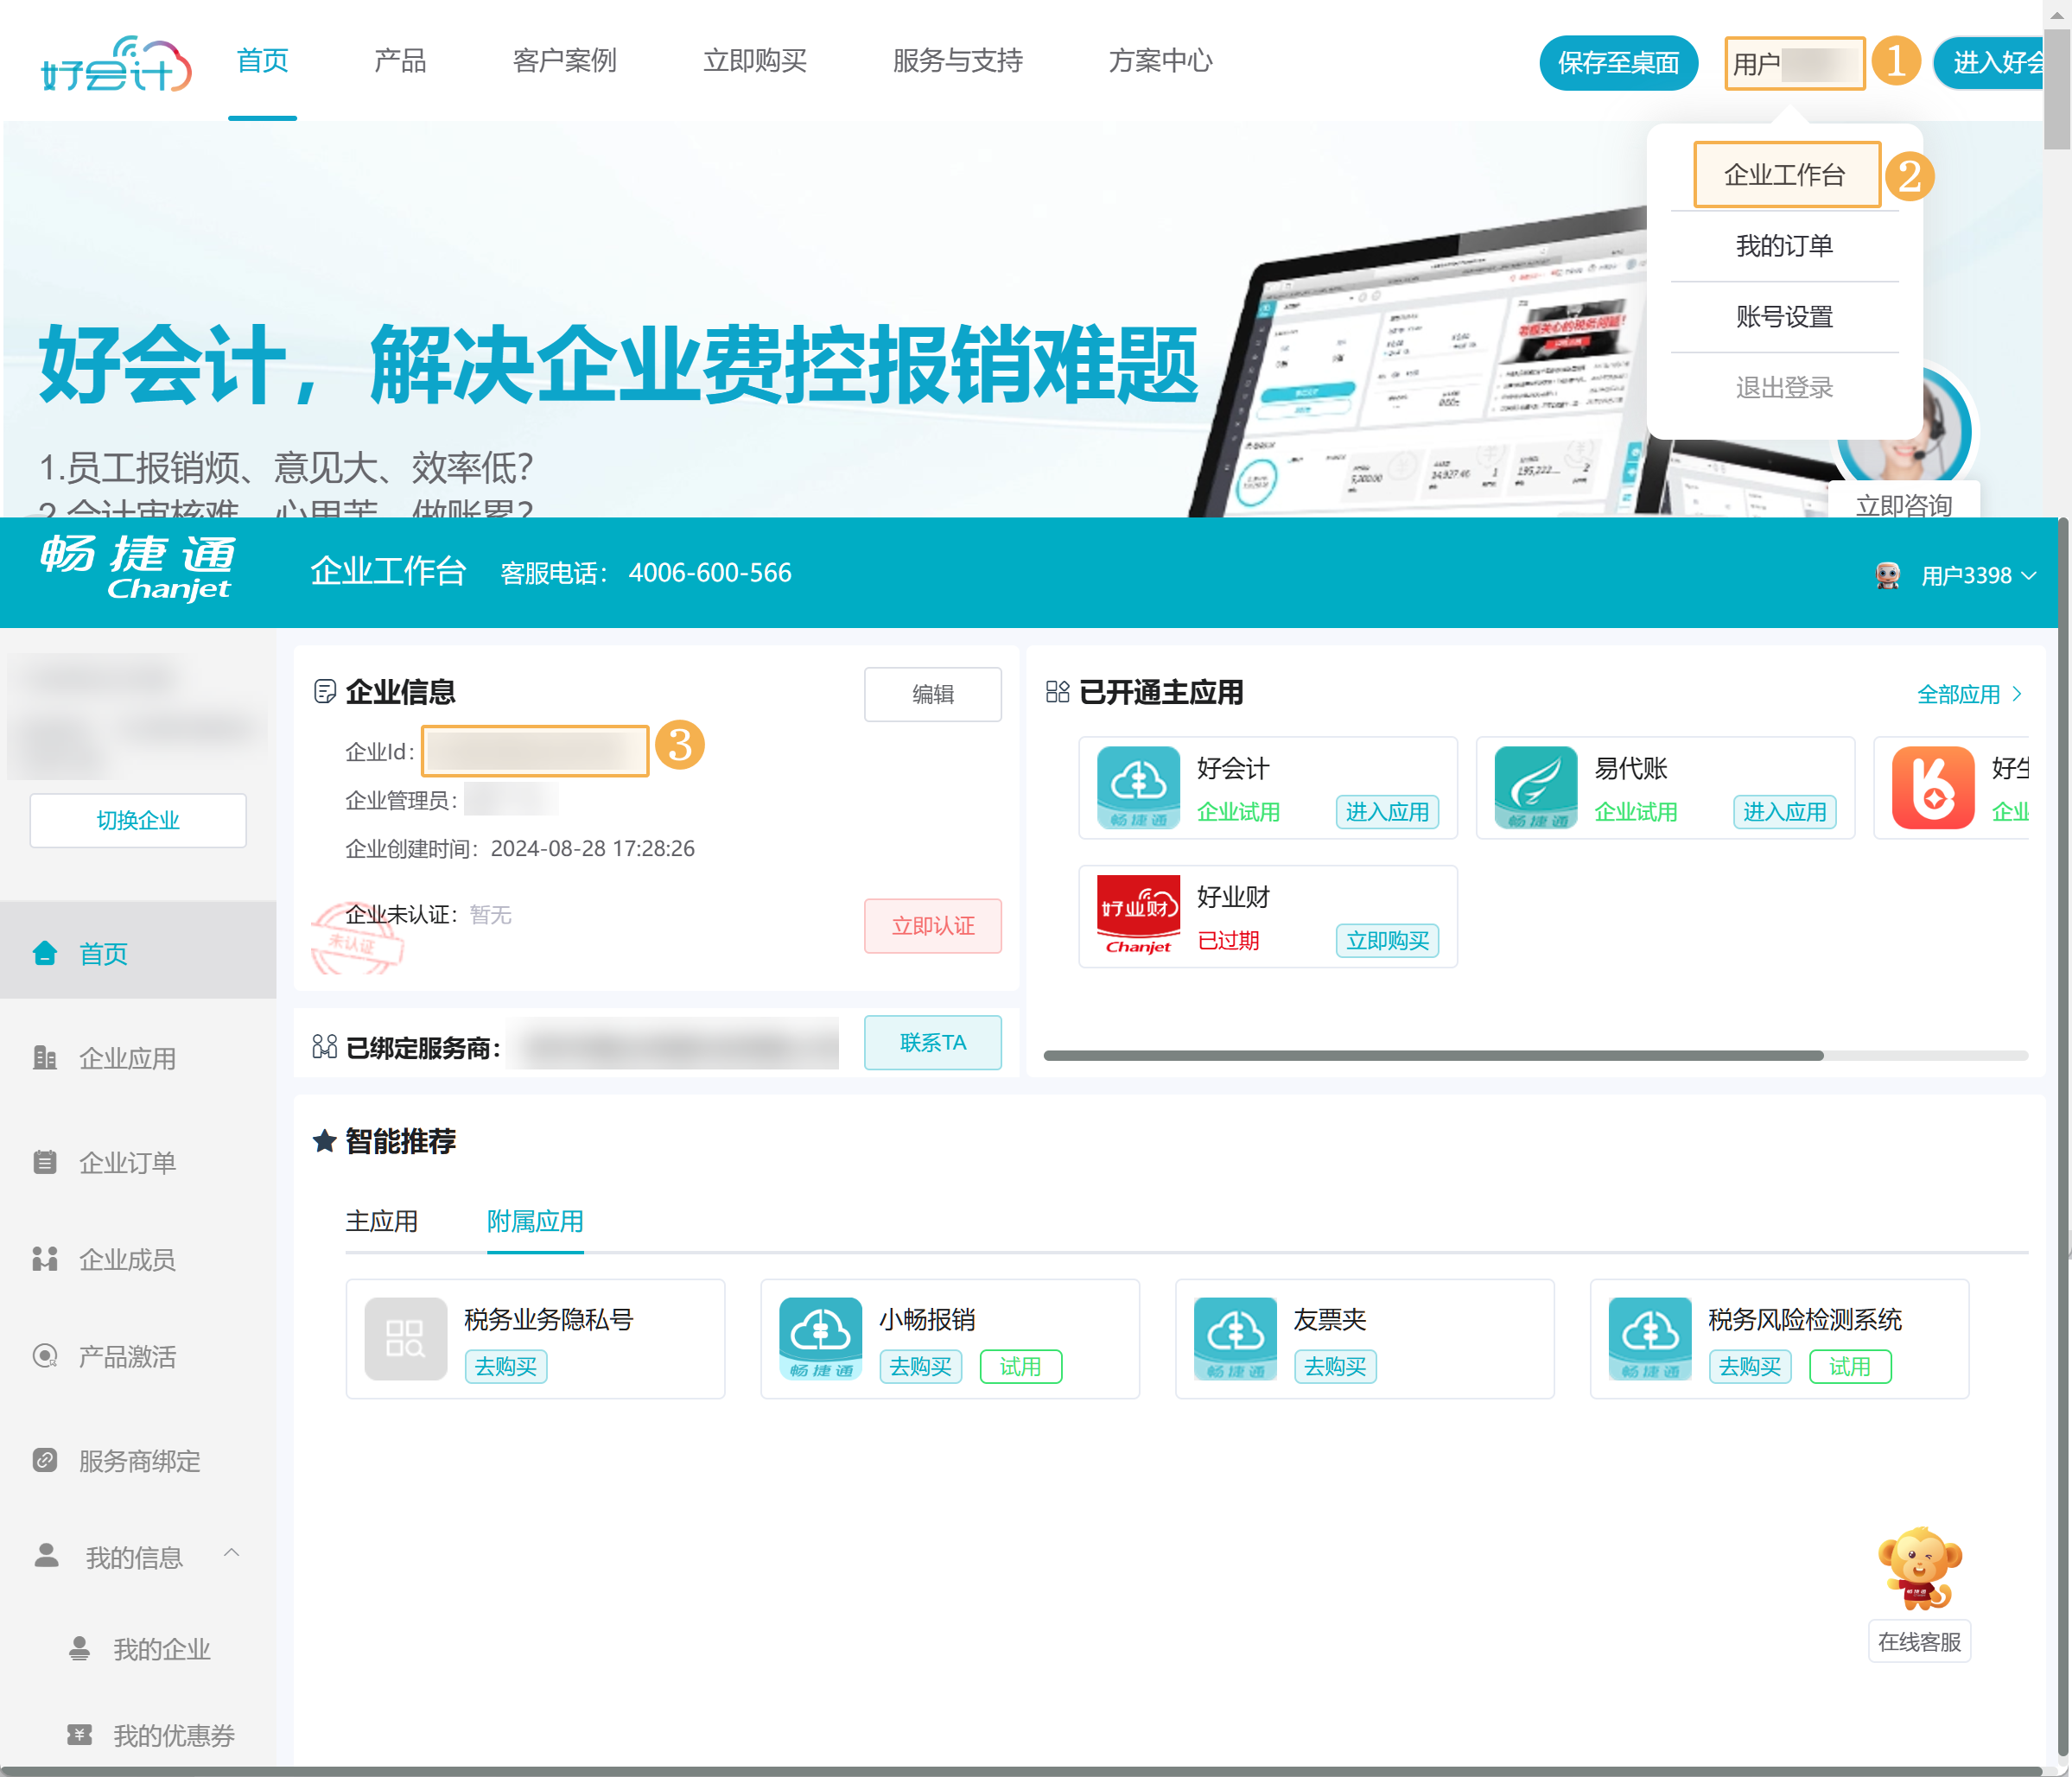Click the 好会计 app icon
This screenshot has width=2072, height=1777.
(x=1137, y=787)
